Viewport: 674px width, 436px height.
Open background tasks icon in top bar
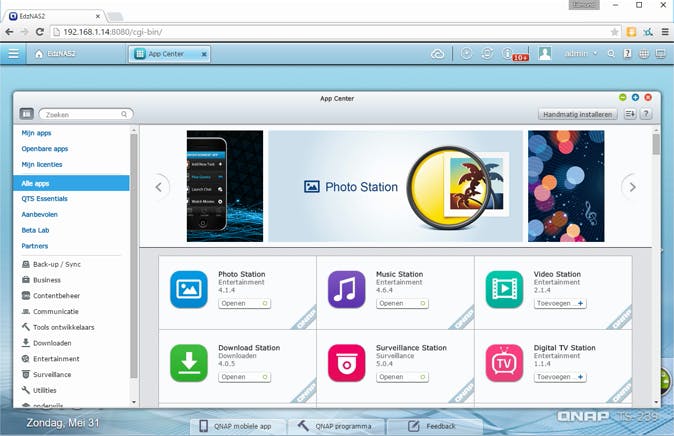(466, 53)
